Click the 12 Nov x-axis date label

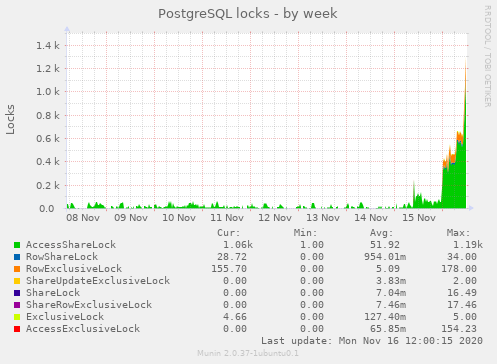[x=275, y=218]
